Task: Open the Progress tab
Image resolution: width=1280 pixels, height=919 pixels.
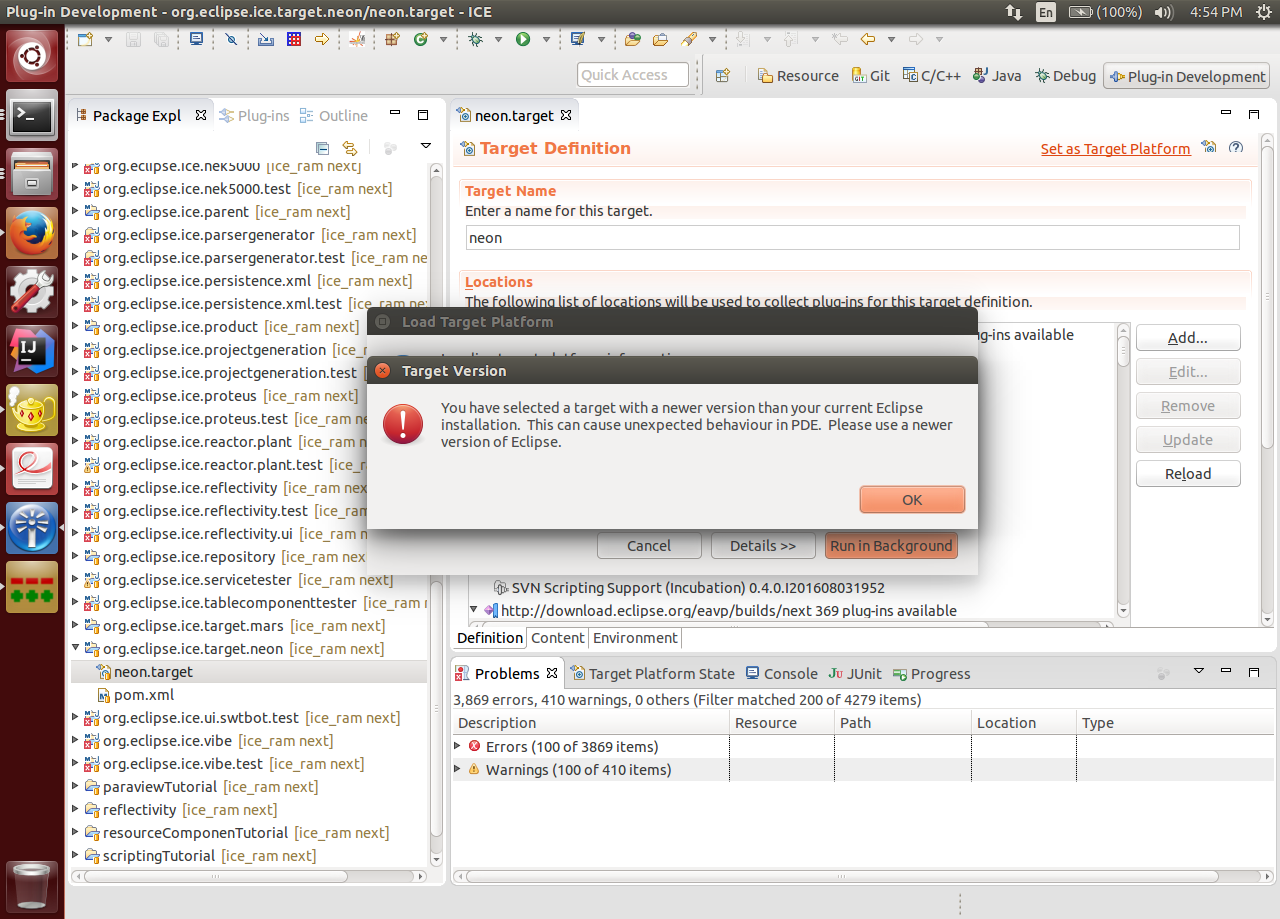Action: pyautogui.click(x=932, y=674)
